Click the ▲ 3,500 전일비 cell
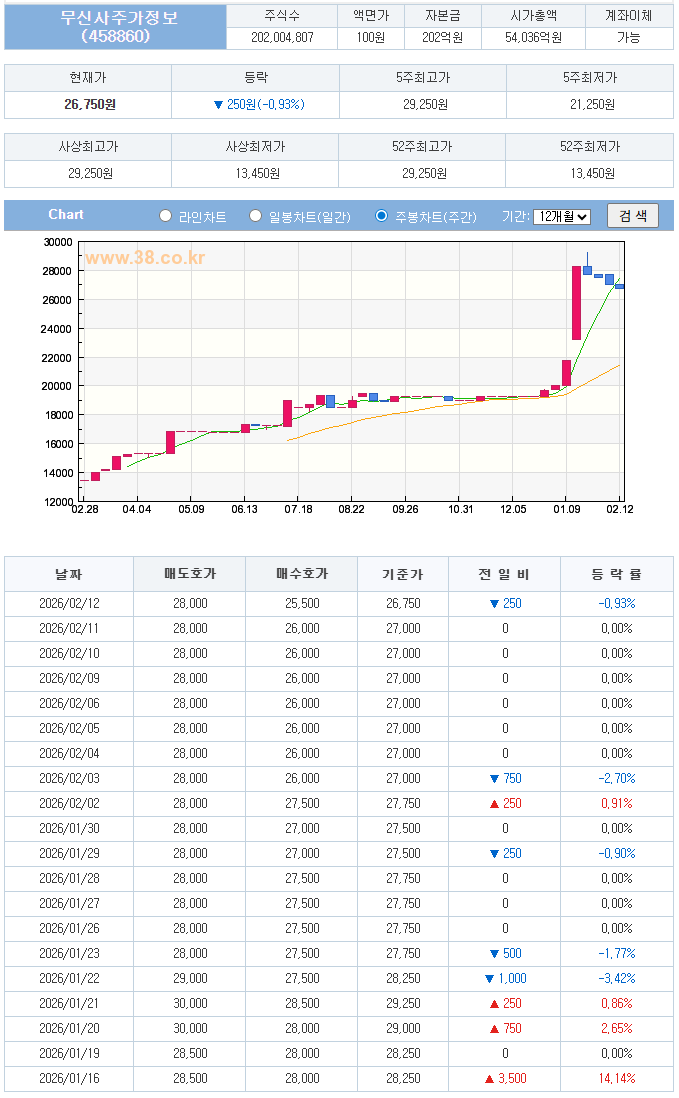 coord(505,1079)
